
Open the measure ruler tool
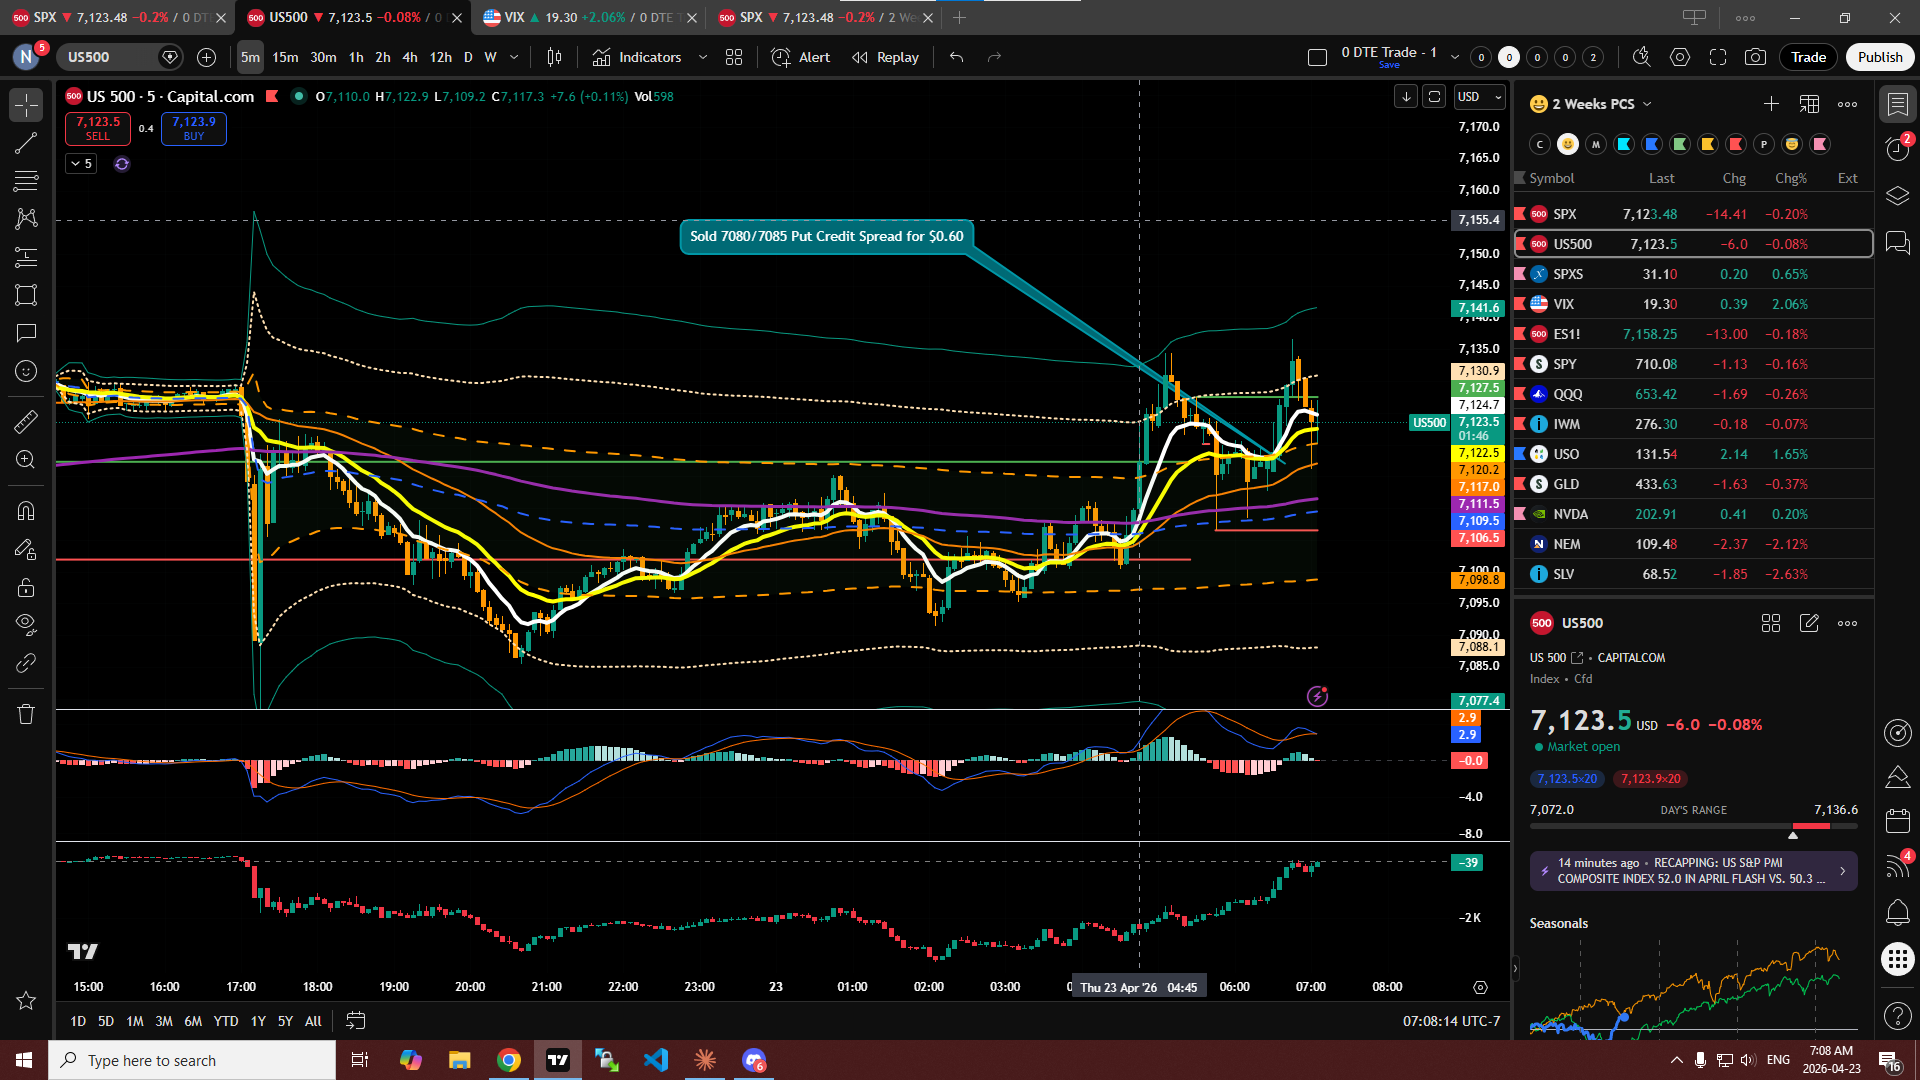26,422
